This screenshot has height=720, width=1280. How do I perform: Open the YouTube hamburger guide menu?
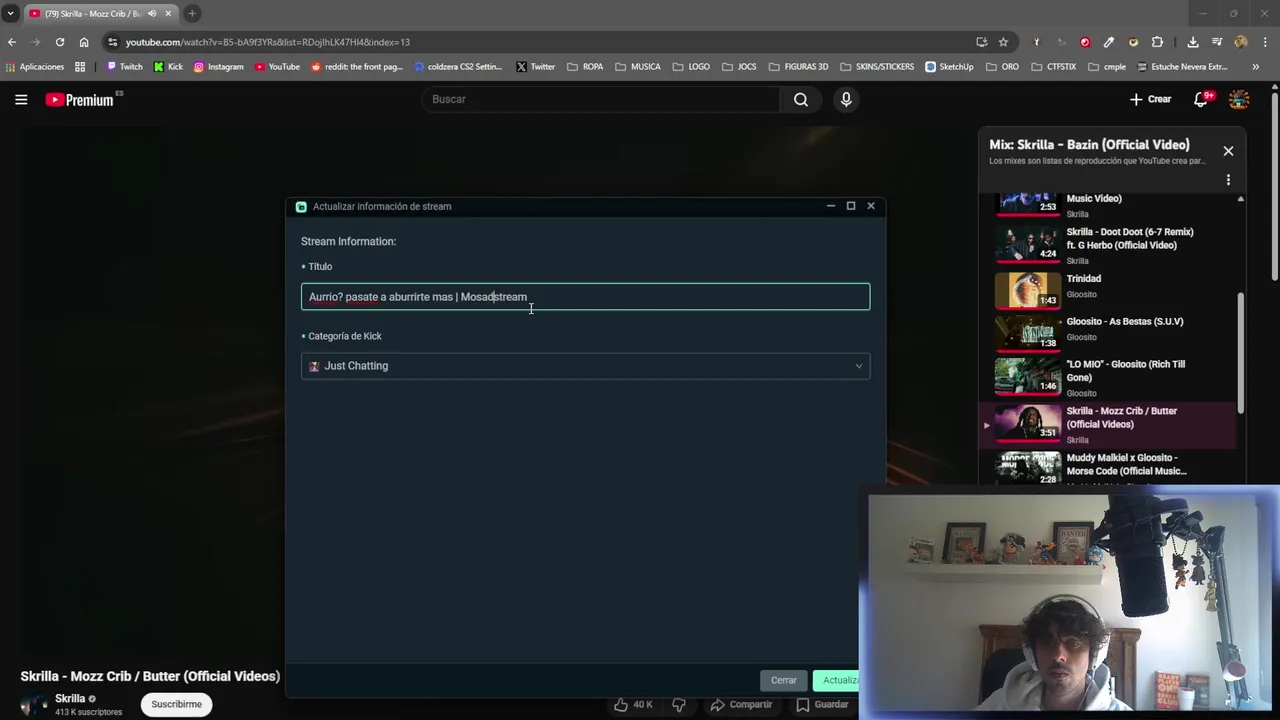(x=21, y=99)
